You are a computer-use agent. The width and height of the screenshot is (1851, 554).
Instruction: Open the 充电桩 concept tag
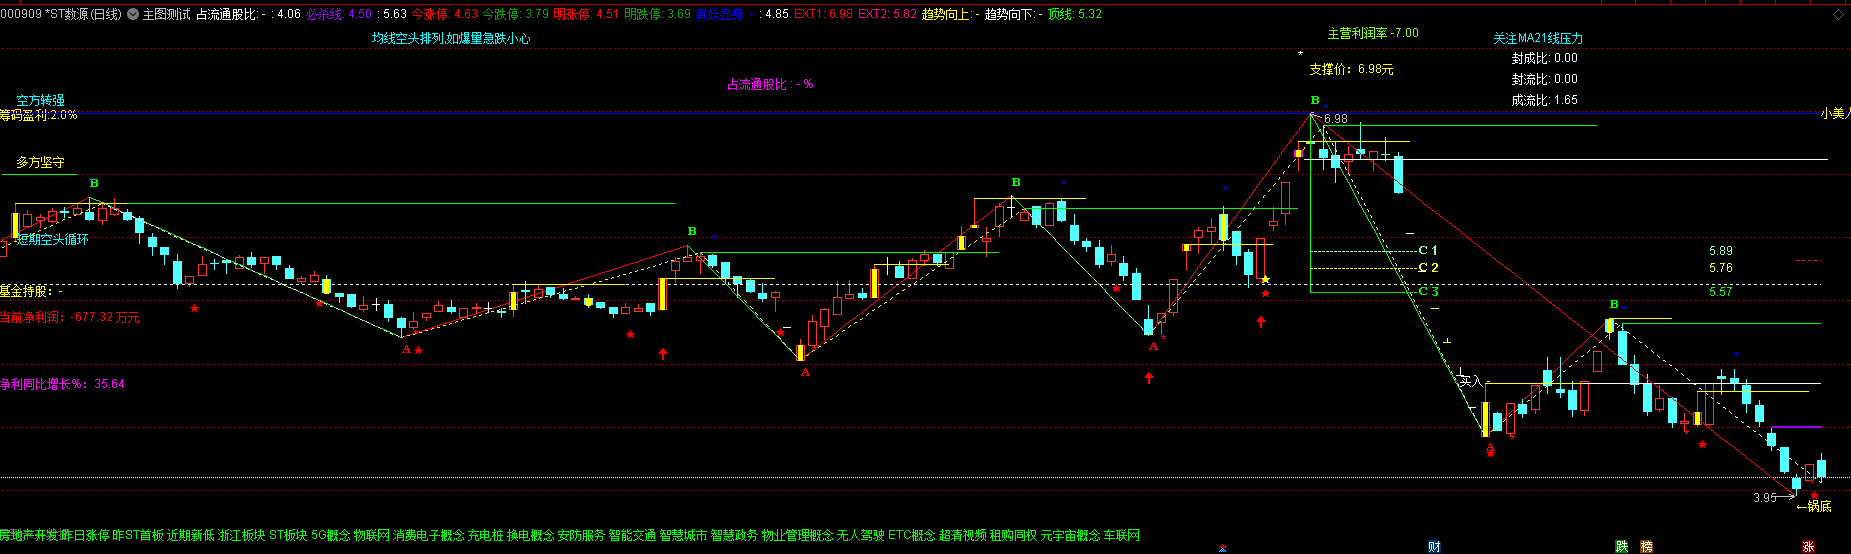[486, 535]
